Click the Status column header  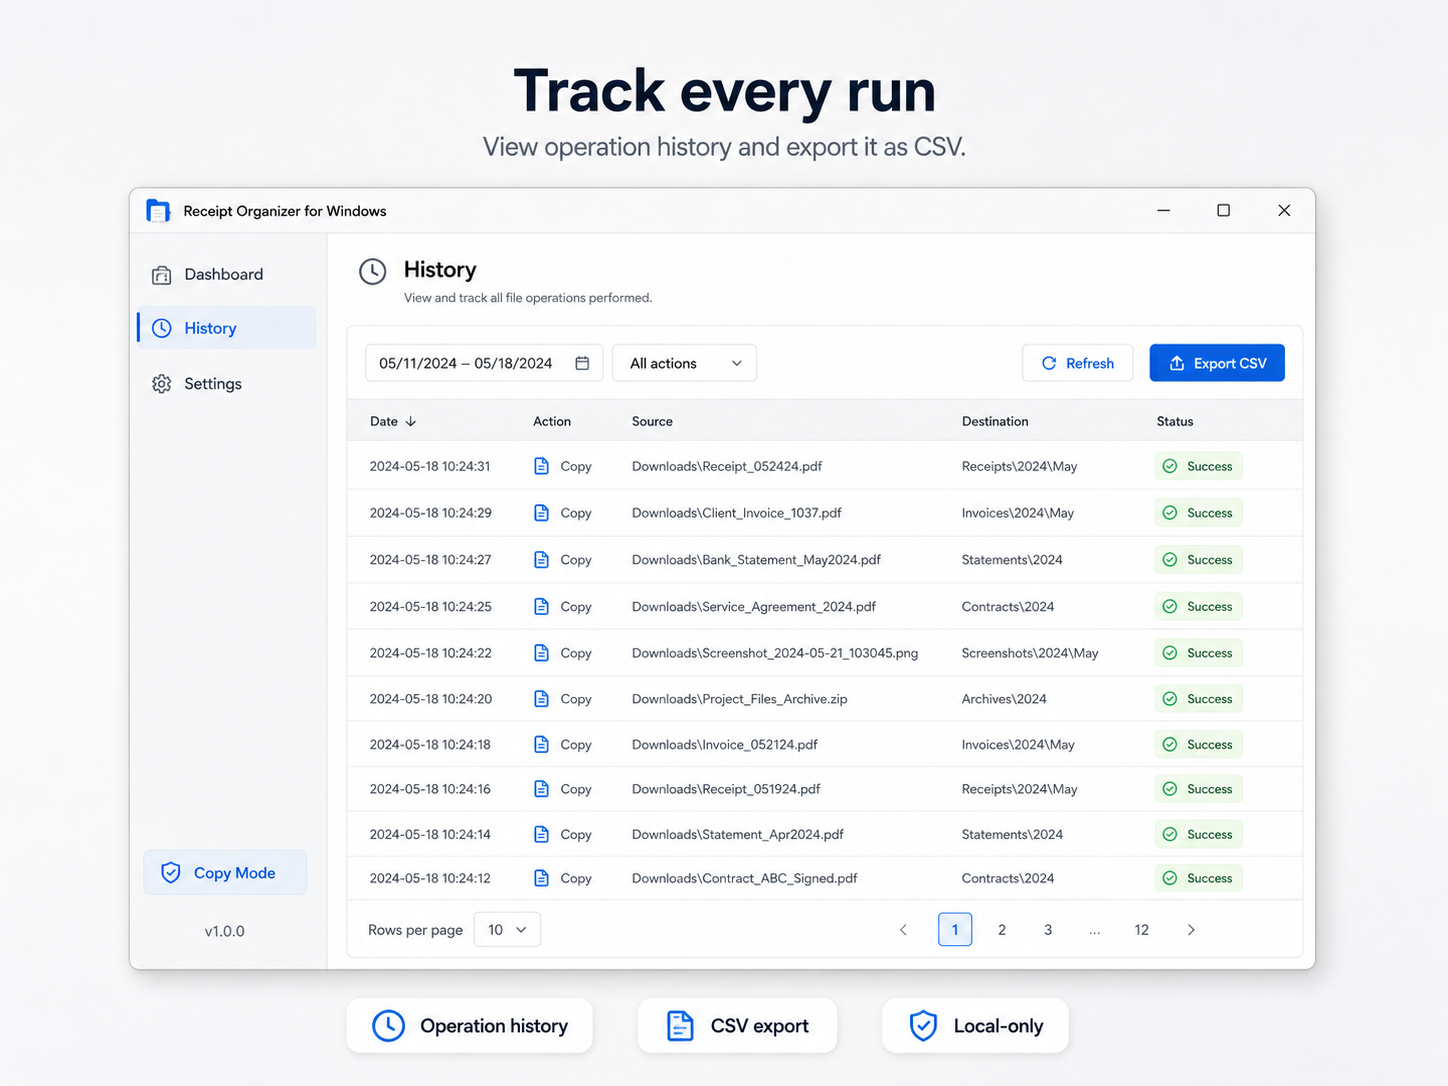click(x=1175, y=421)
